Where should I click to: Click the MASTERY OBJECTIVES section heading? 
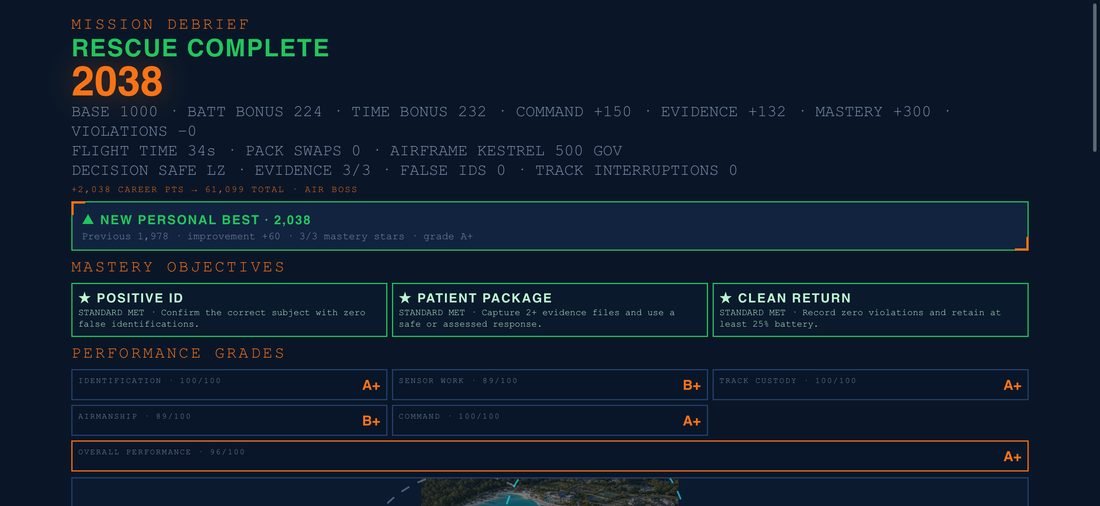point(178,267)
